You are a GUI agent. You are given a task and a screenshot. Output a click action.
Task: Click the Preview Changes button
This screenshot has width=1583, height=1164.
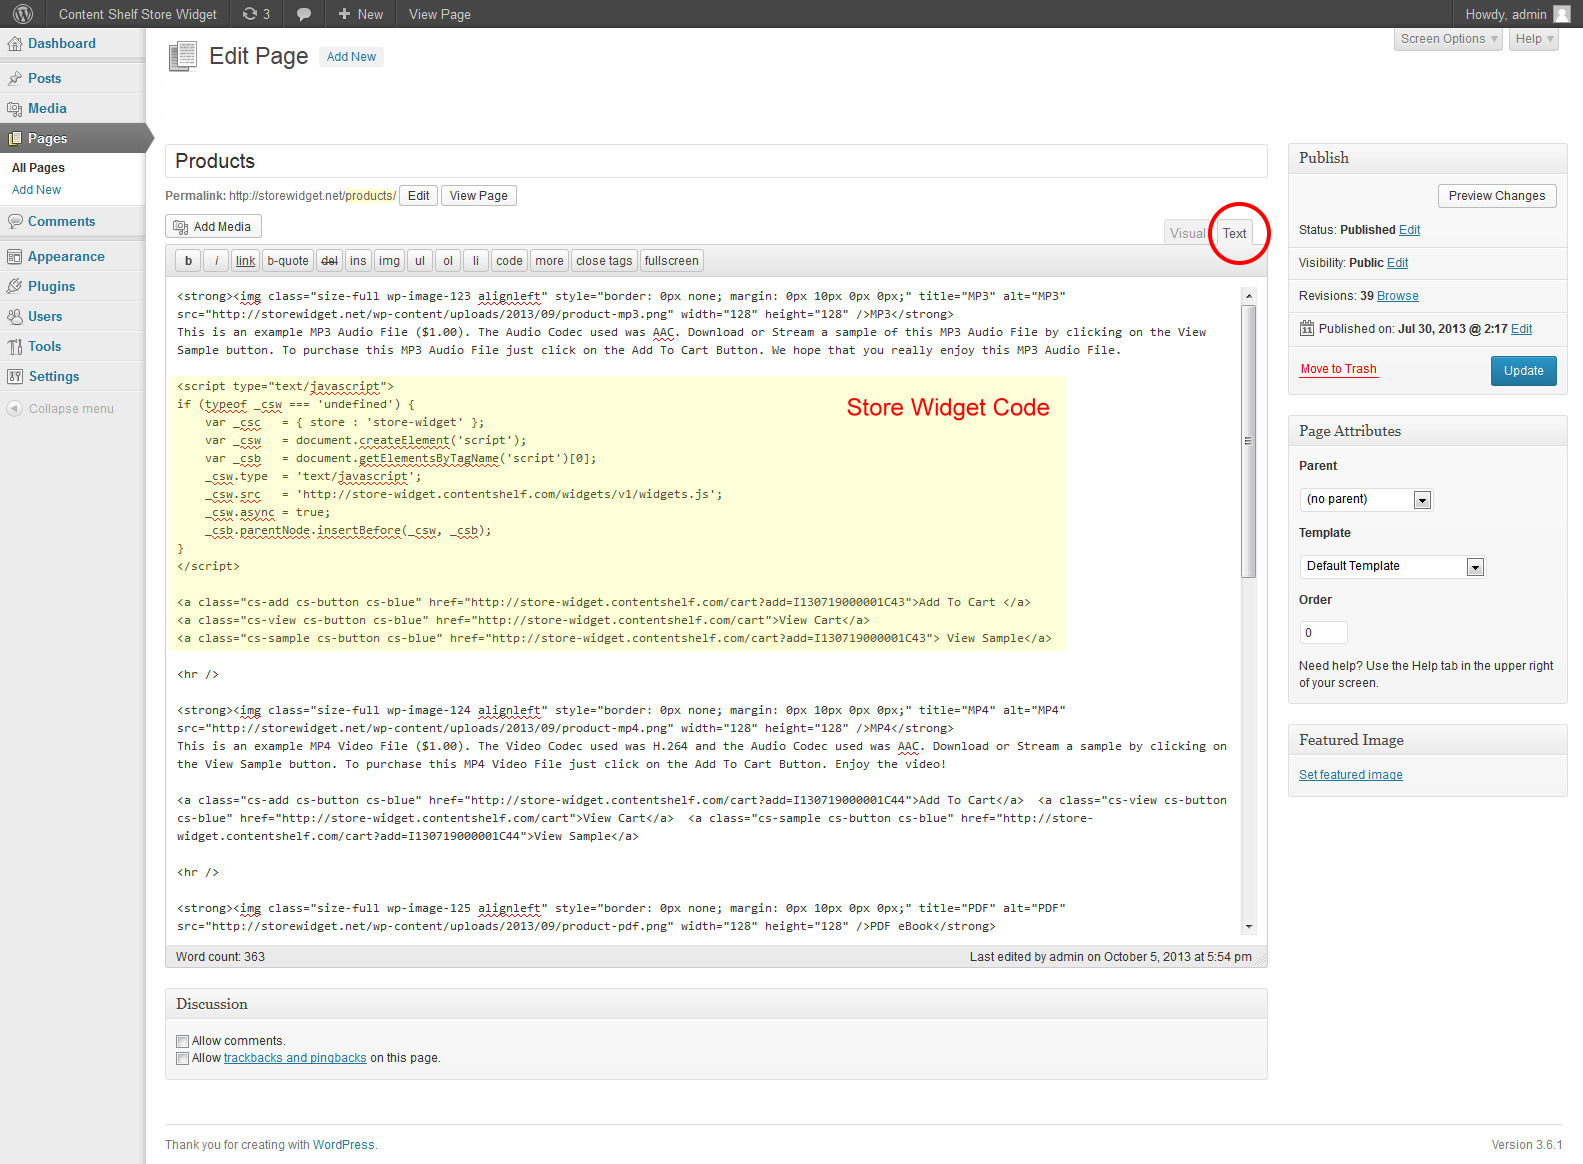pos(1496,196)
